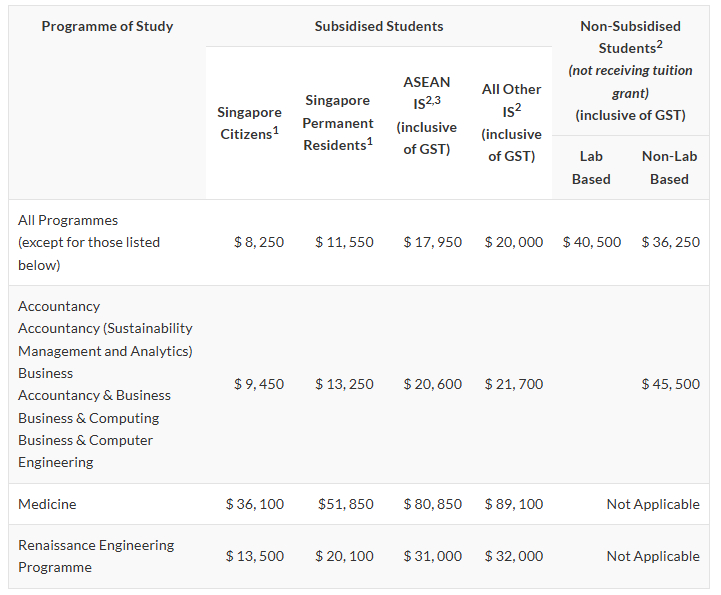Click the "All Programmes" row label
The height and width of the screenshot is (595, 721).
click(x=68, y=220)
